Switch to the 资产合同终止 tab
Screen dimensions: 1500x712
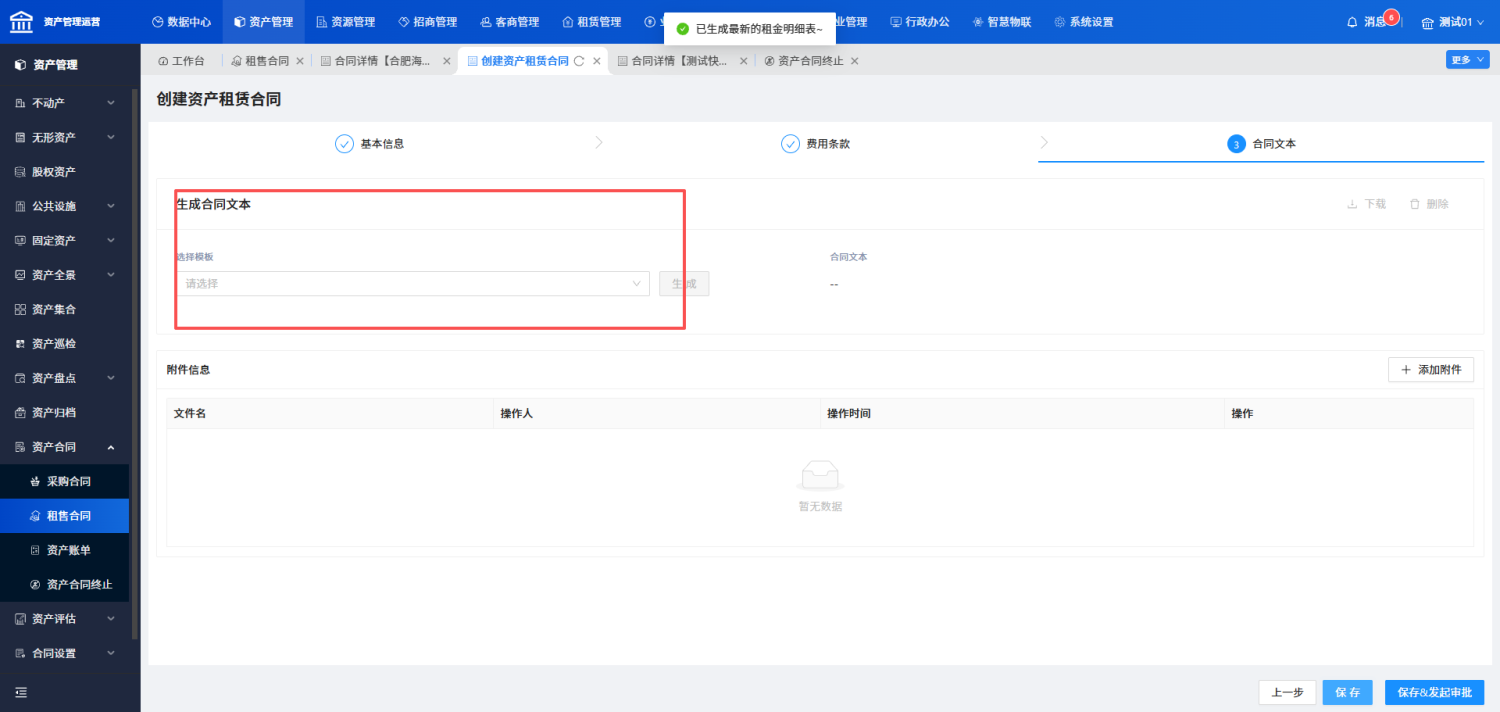pos(804,61)
